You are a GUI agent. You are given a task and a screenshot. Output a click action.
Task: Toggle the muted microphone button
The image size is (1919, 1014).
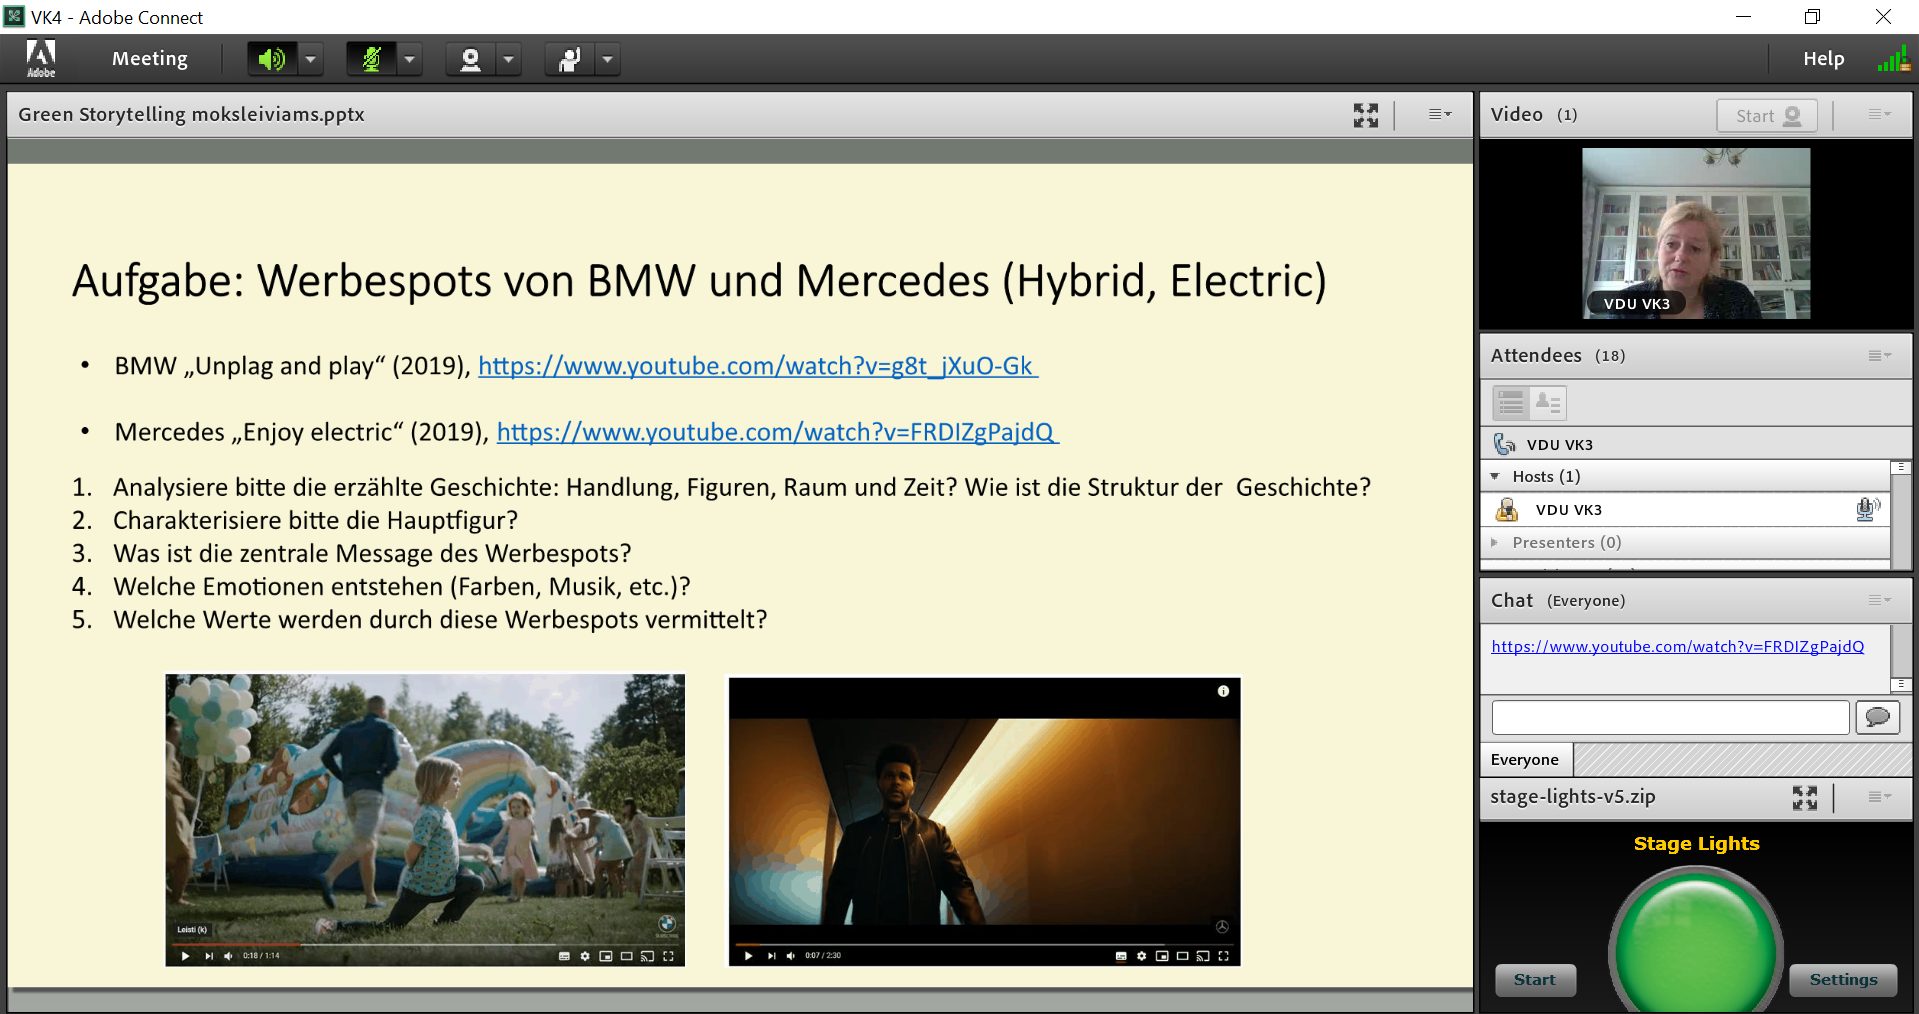(x=371, y=59)
